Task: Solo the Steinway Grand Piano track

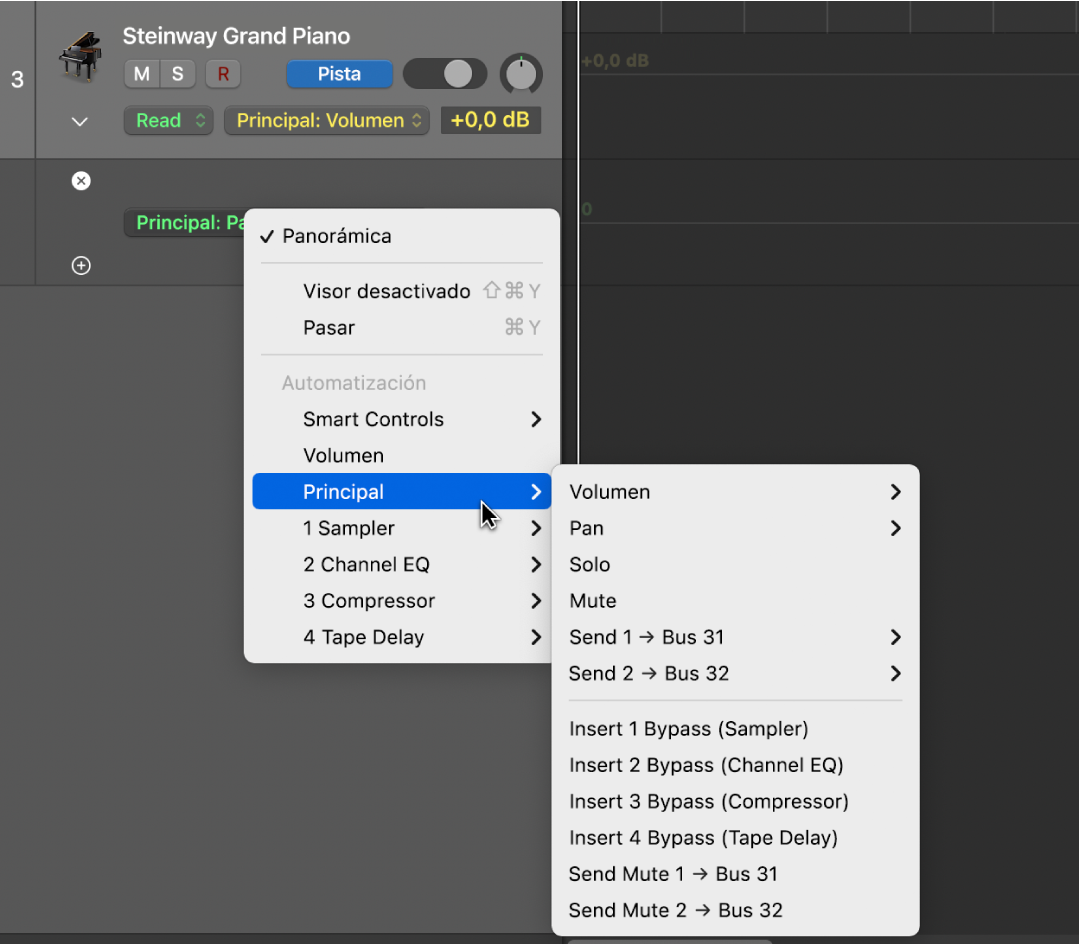Action: [177, 74]
